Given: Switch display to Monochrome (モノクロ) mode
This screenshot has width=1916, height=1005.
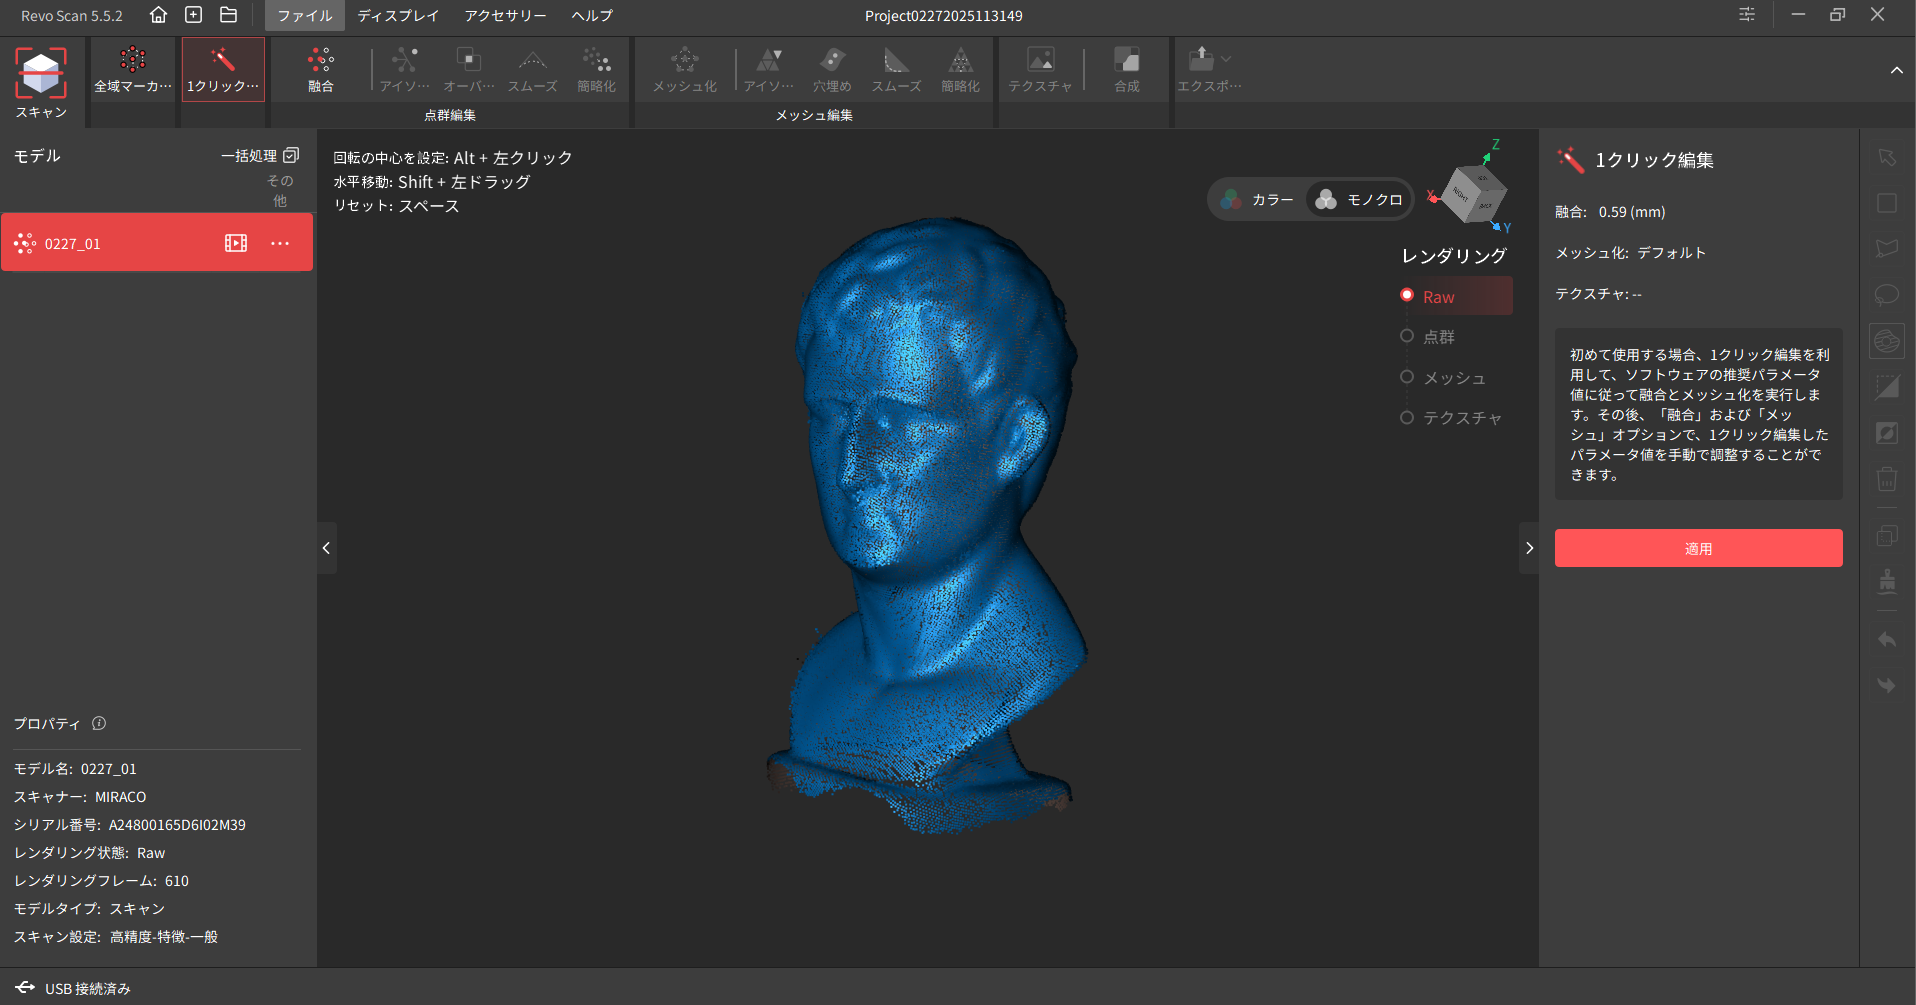Looking at the screenshot, I should 1360,199.
